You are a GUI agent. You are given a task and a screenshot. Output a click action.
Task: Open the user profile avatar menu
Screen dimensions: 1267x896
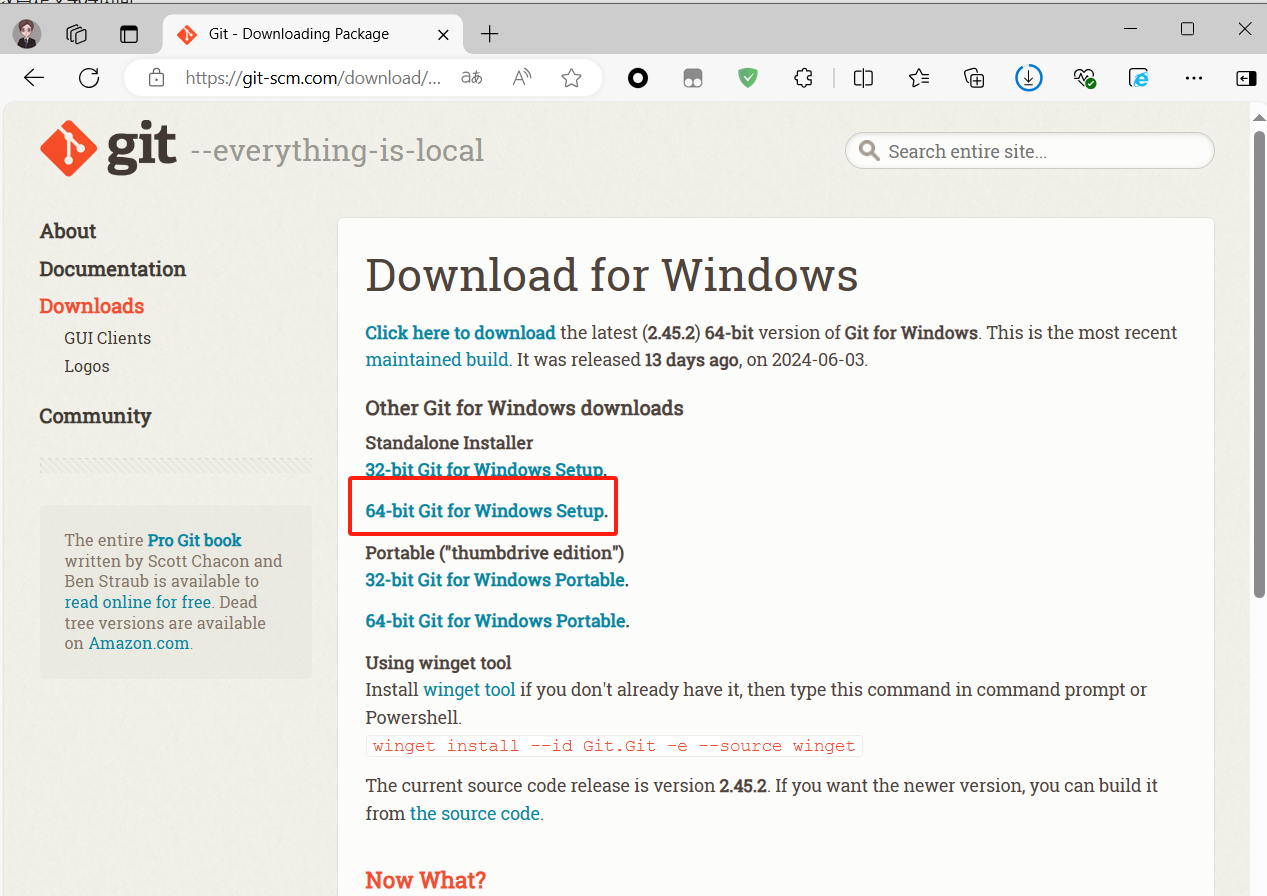point(27,34)
